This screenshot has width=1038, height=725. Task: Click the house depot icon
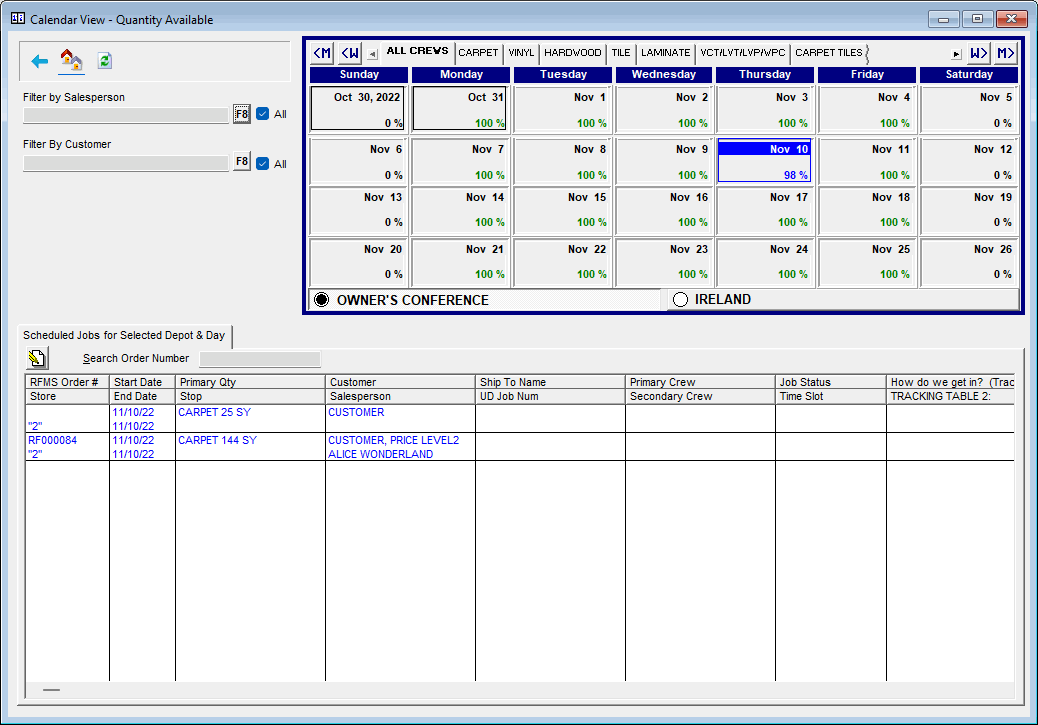point(71,60)
